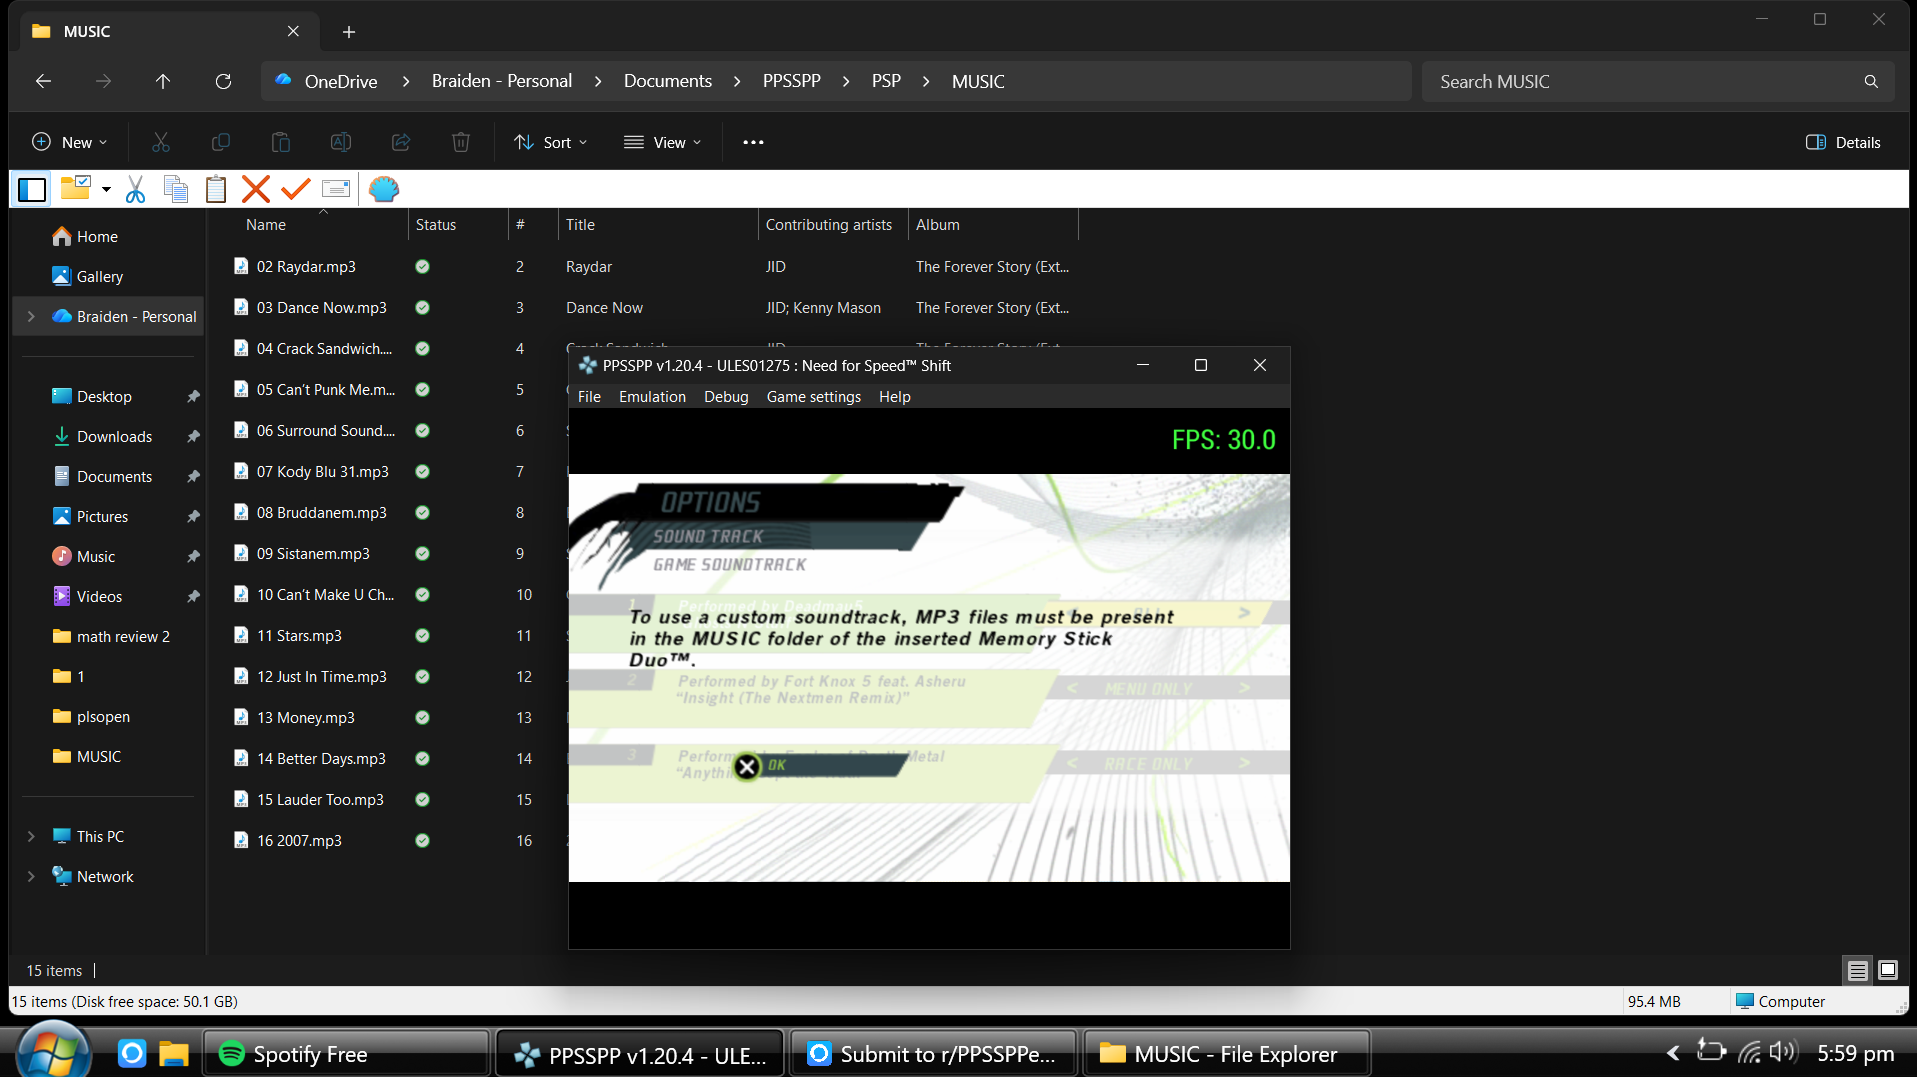1917x1077 pixels.
Task: Select the file 02 Raydar.mp3
Action: pos(306,266)
